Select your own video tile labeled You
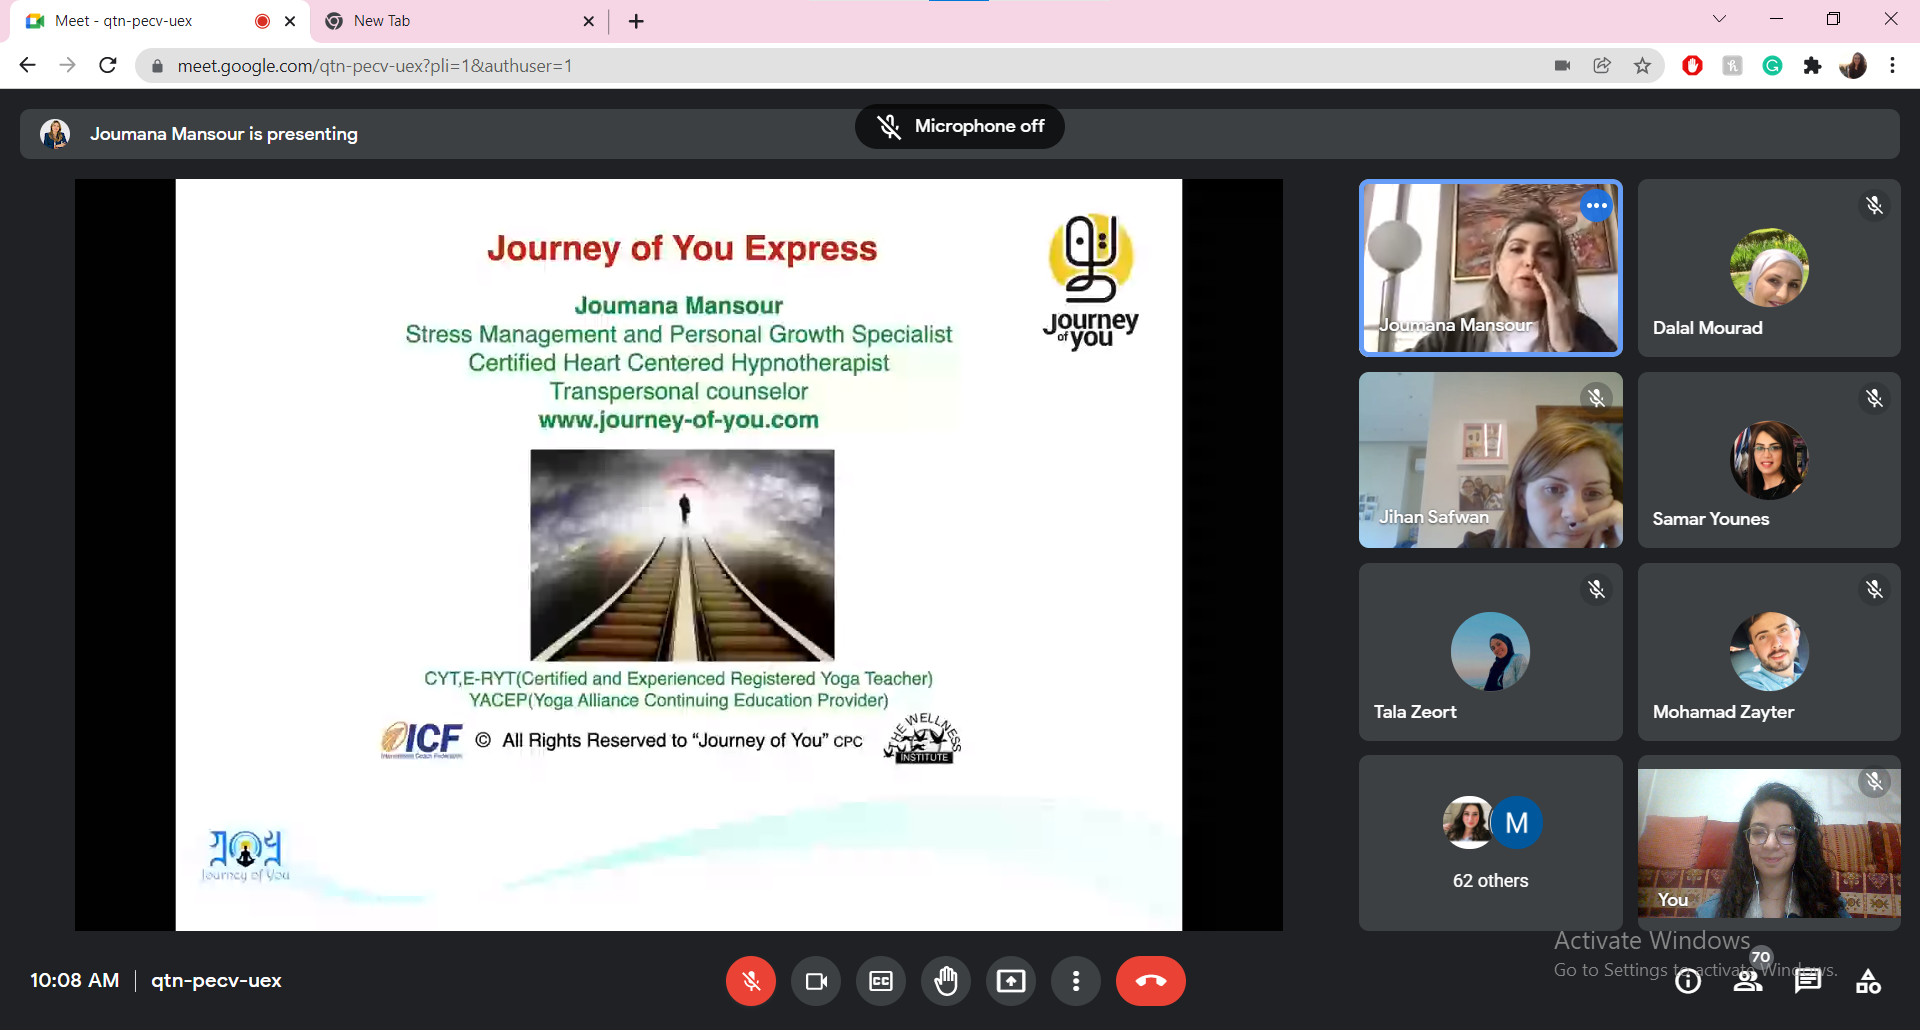This screenshot has height=1030, width=1920. (x=1769, y=843)
